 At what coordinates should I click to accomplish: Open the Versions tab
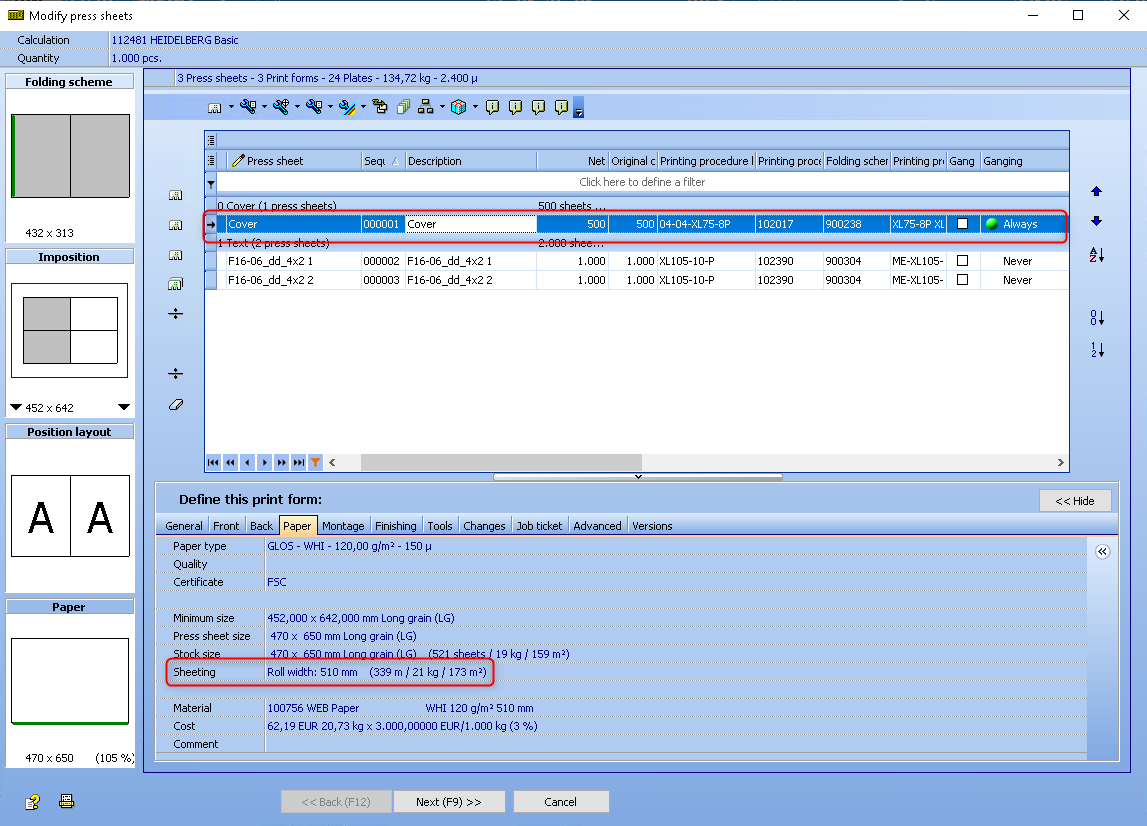[x=652, y=526]
